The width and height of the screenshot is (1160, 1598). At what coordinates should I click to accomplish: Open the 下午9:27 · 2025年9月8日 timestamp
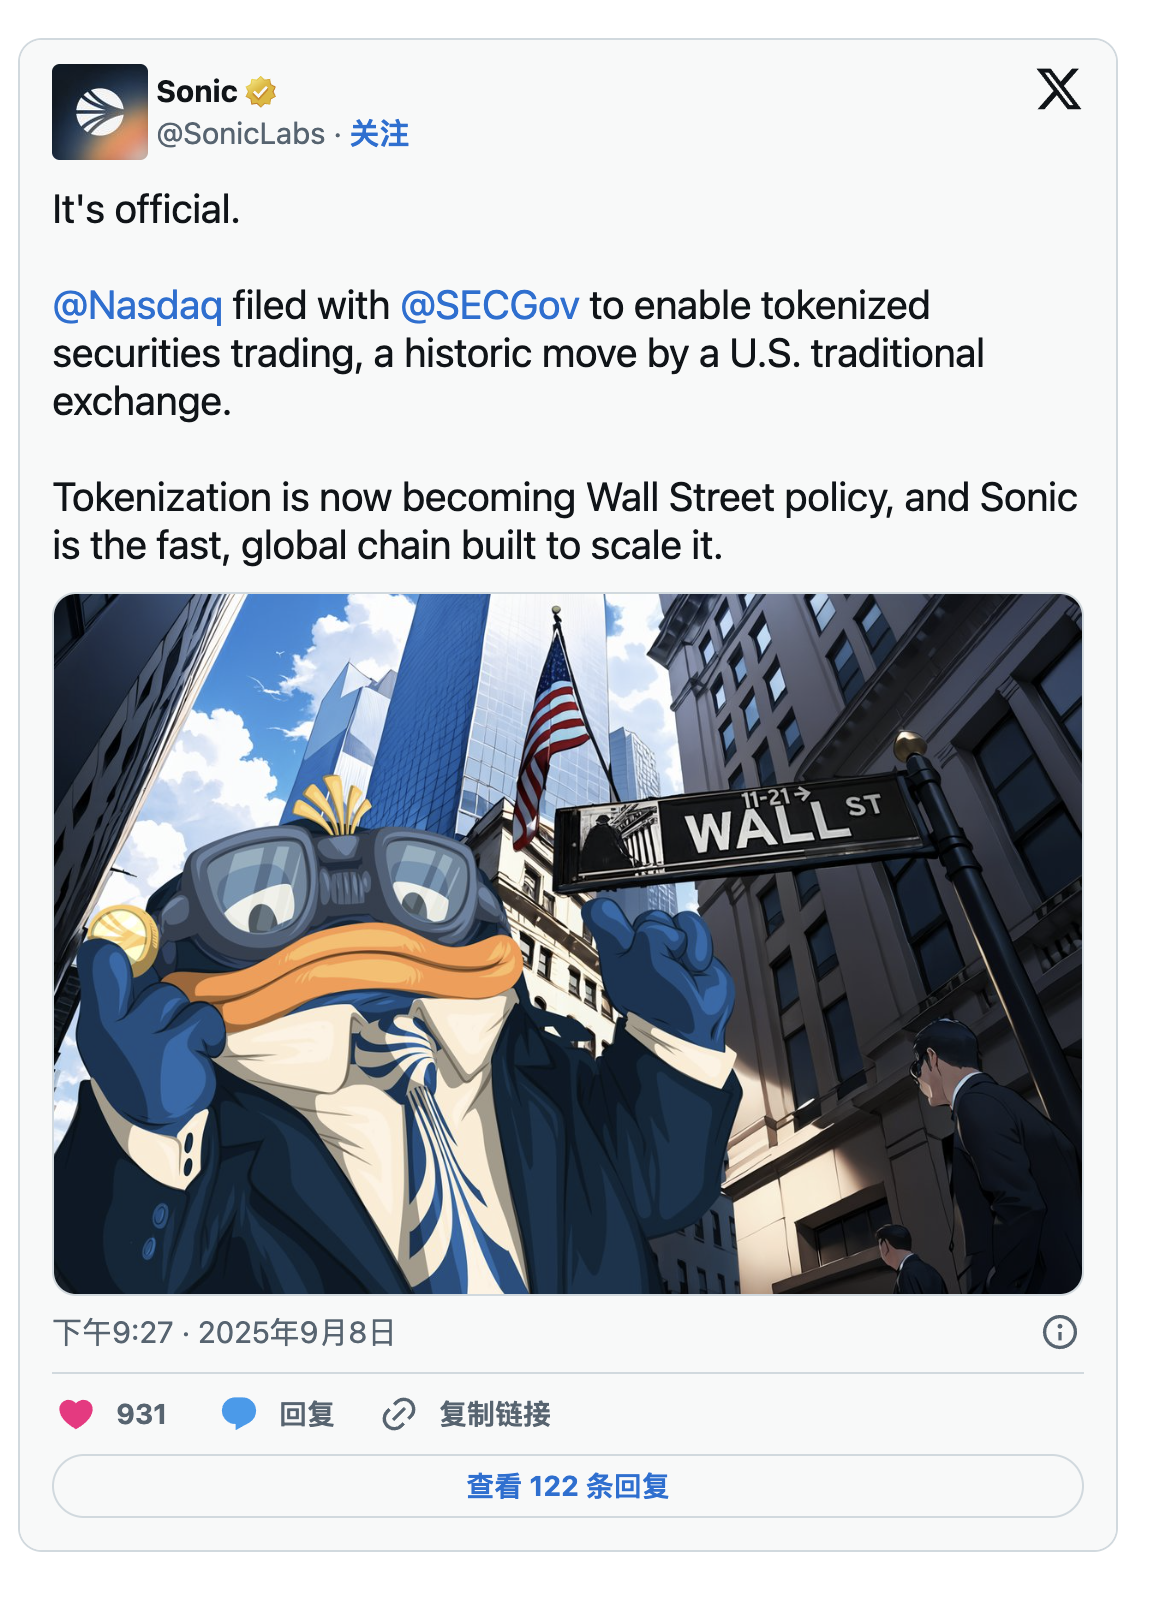click(x=224, y=1332)
